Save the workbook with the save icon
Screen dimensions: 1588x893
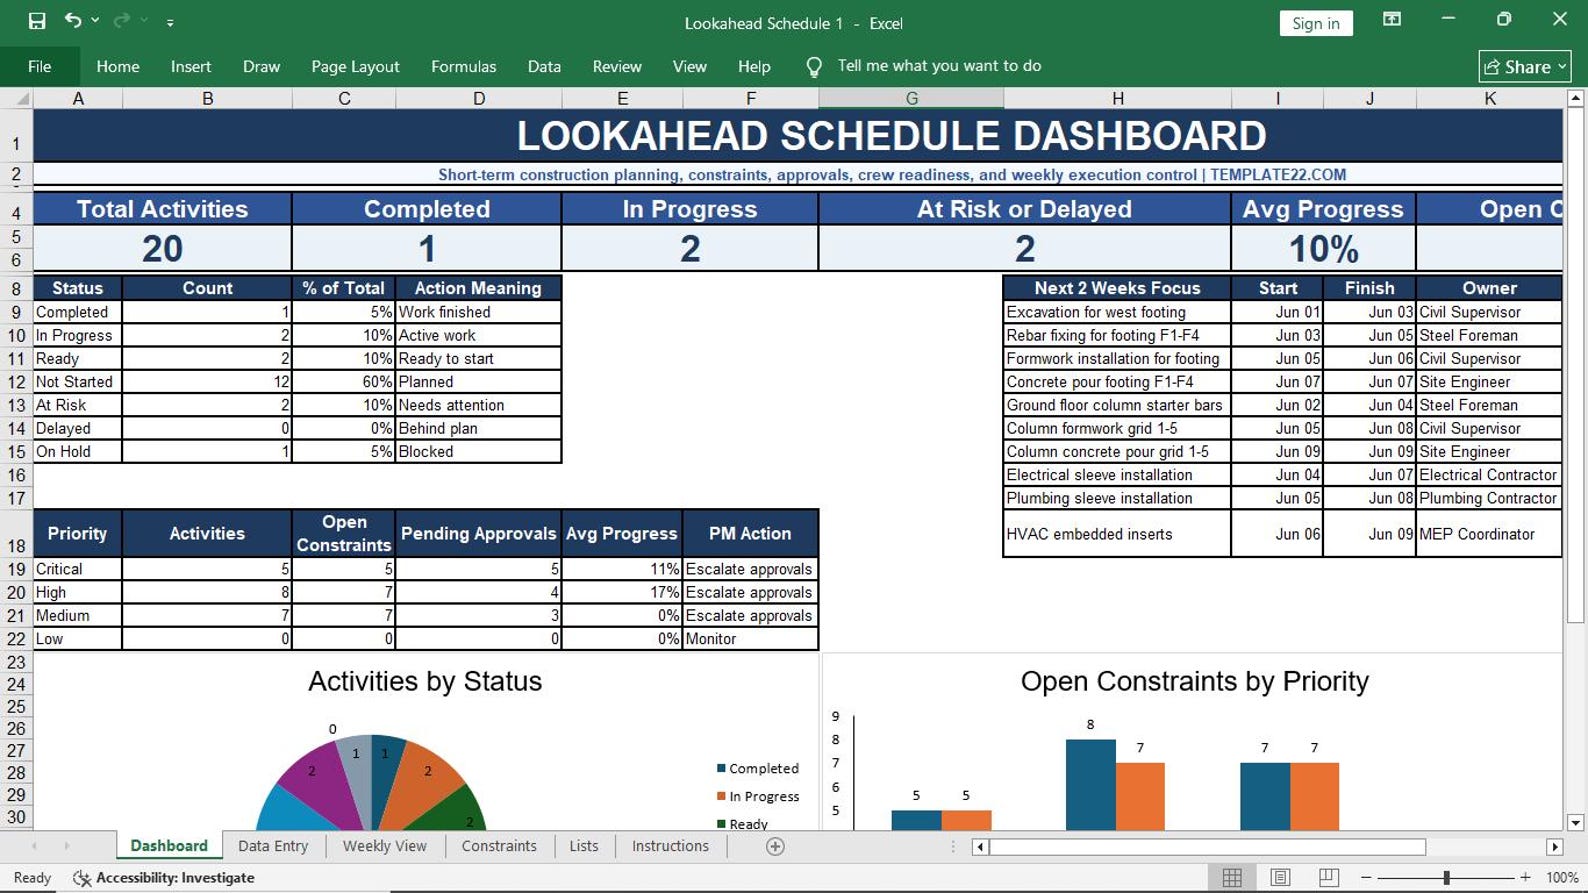click(37, 21)
